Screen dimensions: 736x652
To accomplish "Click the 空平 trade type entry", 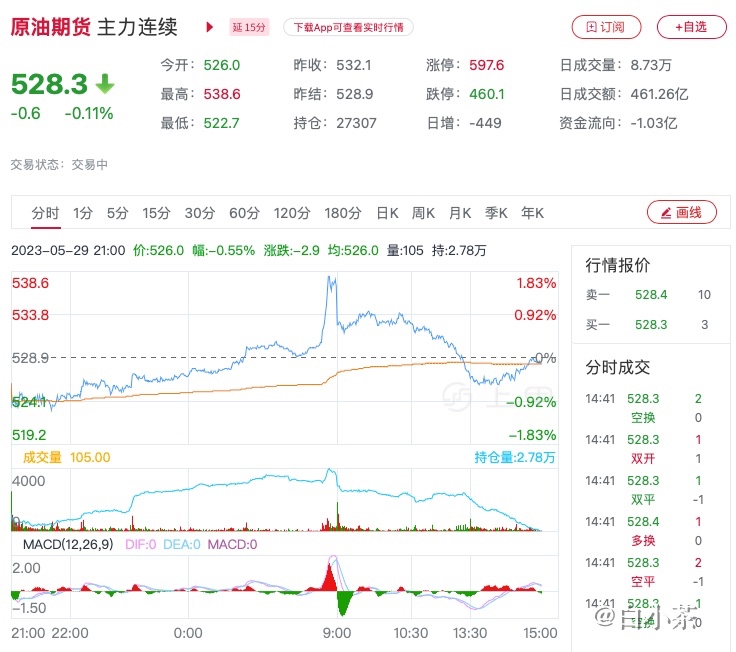I will pyautogui.click(x=643, y=581).
